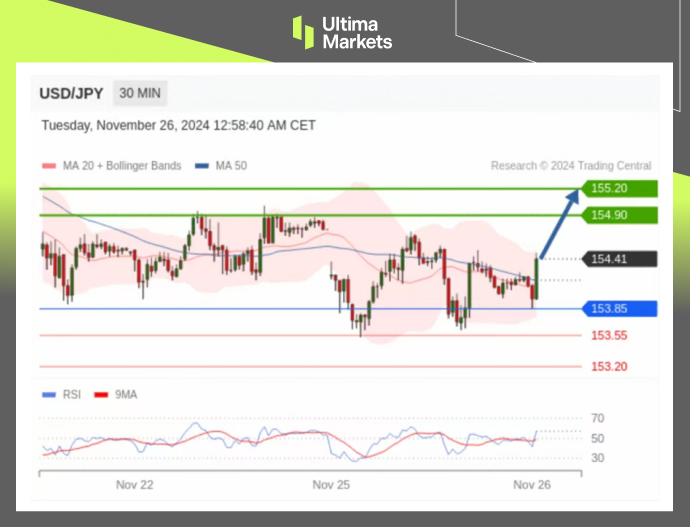Toggle the MA 20 + Bollinger Bands legend
Image resolution: width=690 pixels, height=527 pixels.
pos(112,166)
